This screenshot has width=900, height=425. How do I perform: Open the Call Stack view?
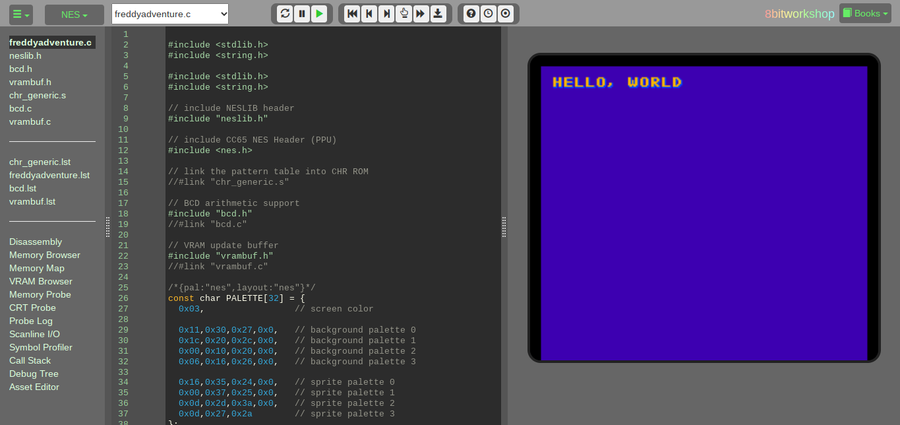click(x=30, y=361)
